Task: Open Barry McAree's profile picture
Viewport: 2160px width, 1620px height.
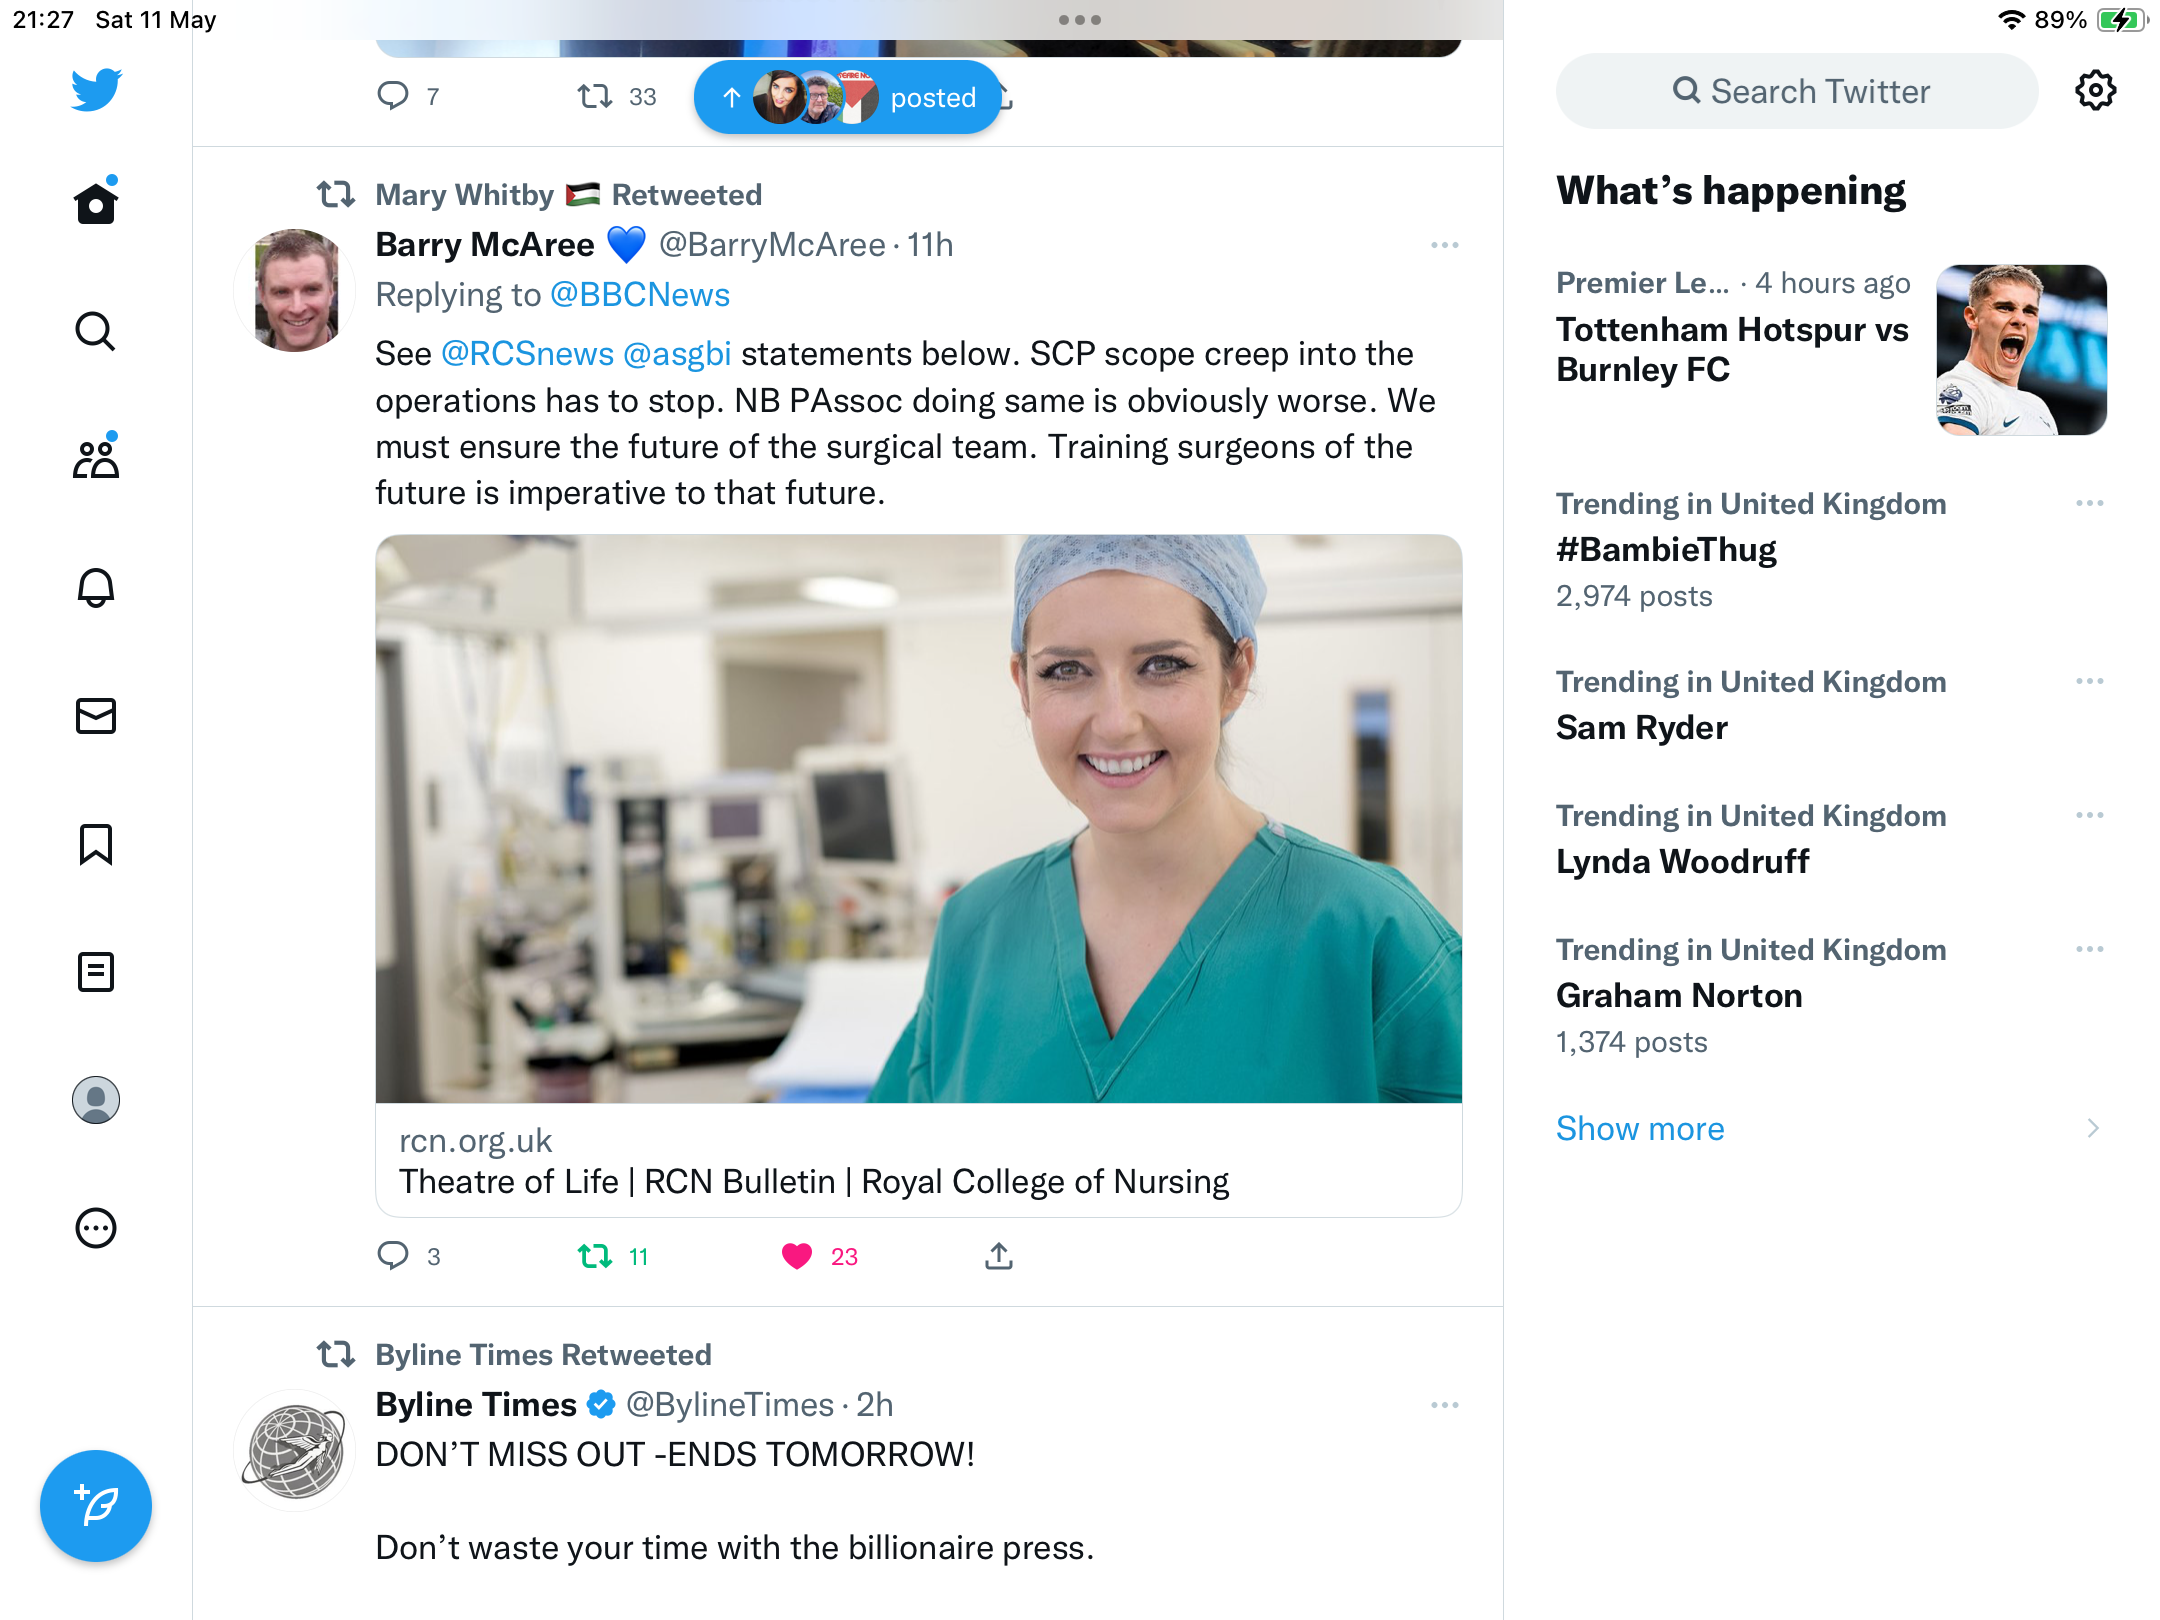Action: tap(295, 291)
